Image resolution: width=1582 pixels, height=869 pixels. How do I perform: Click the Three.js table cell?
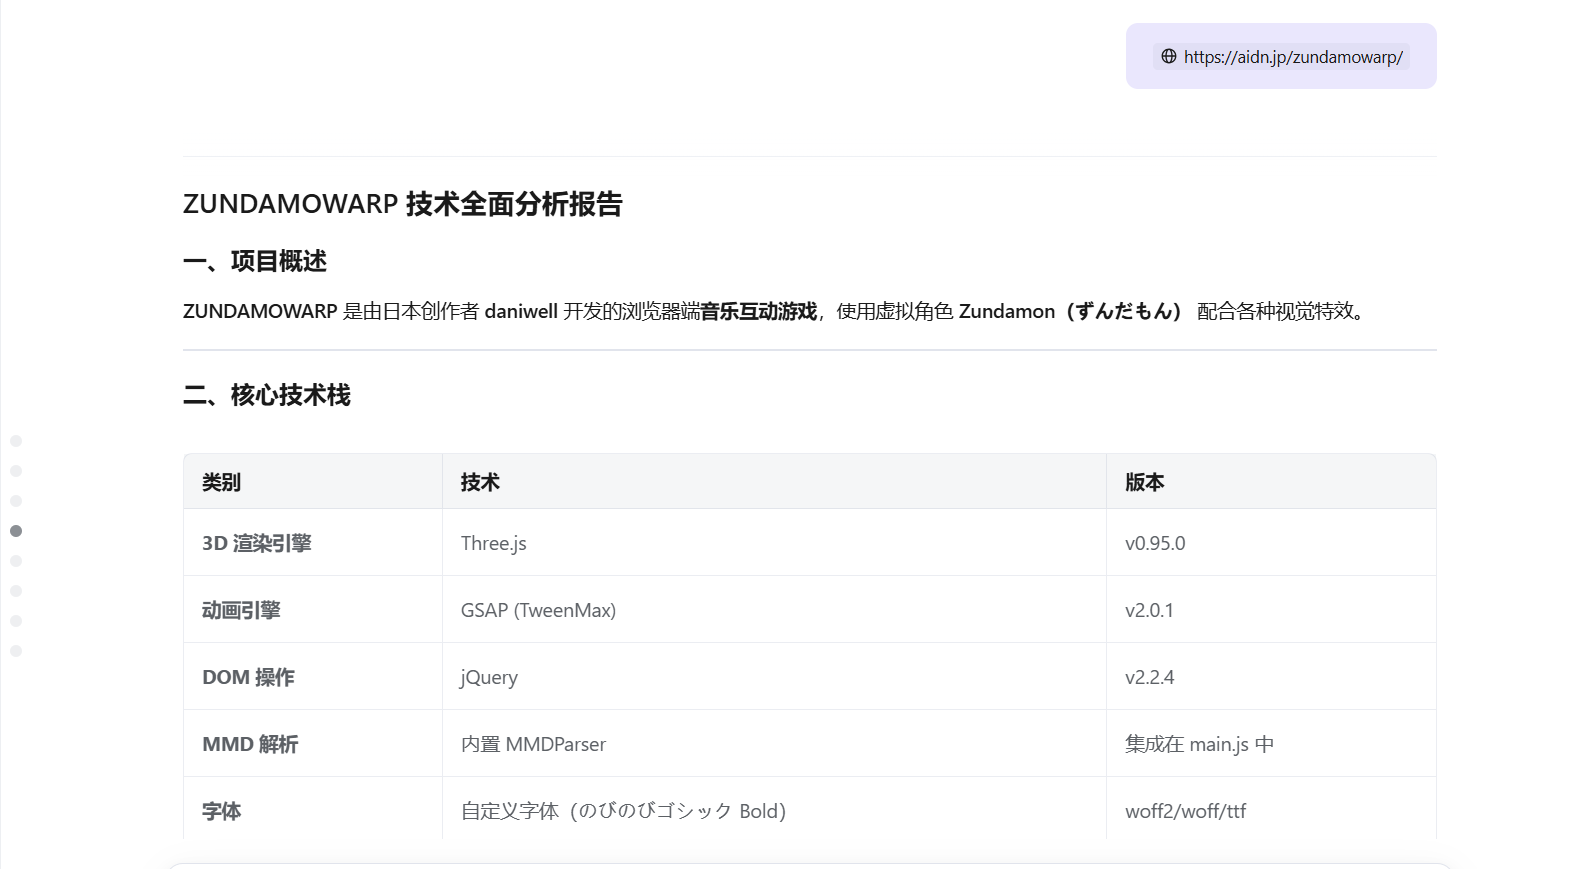493,543
